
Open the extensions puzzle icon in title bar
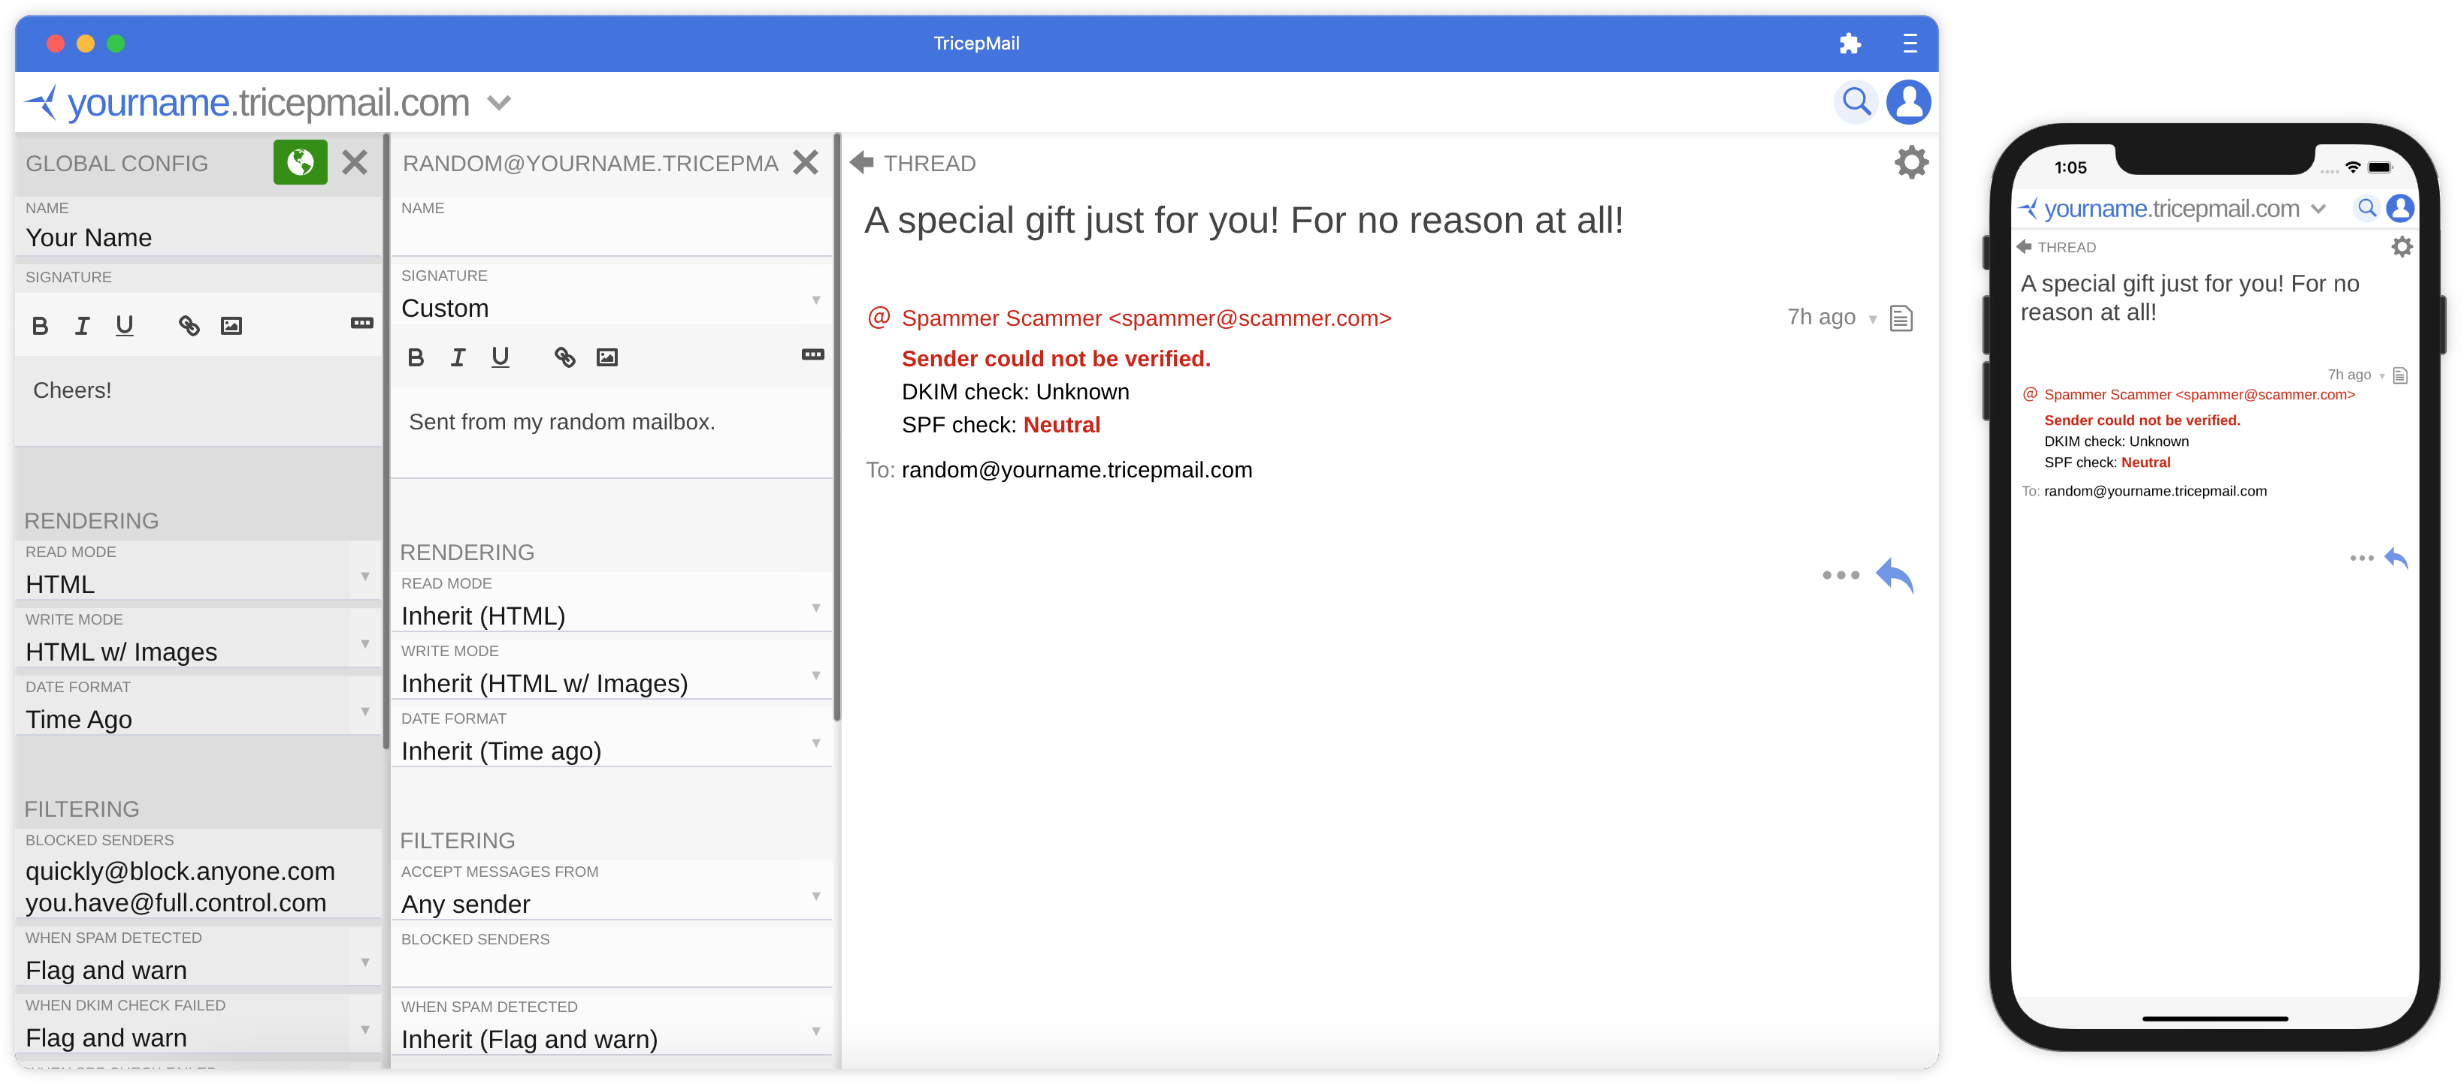pos(1849,44)
